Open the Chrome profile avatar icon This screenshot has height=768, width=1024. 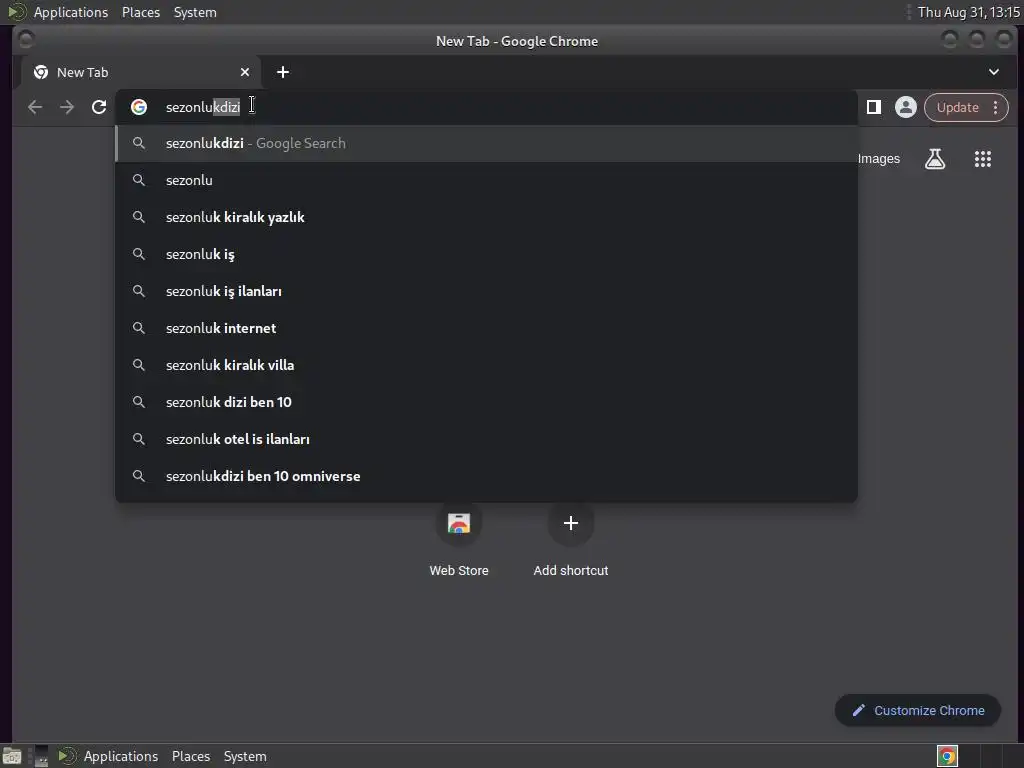[905, 107]
